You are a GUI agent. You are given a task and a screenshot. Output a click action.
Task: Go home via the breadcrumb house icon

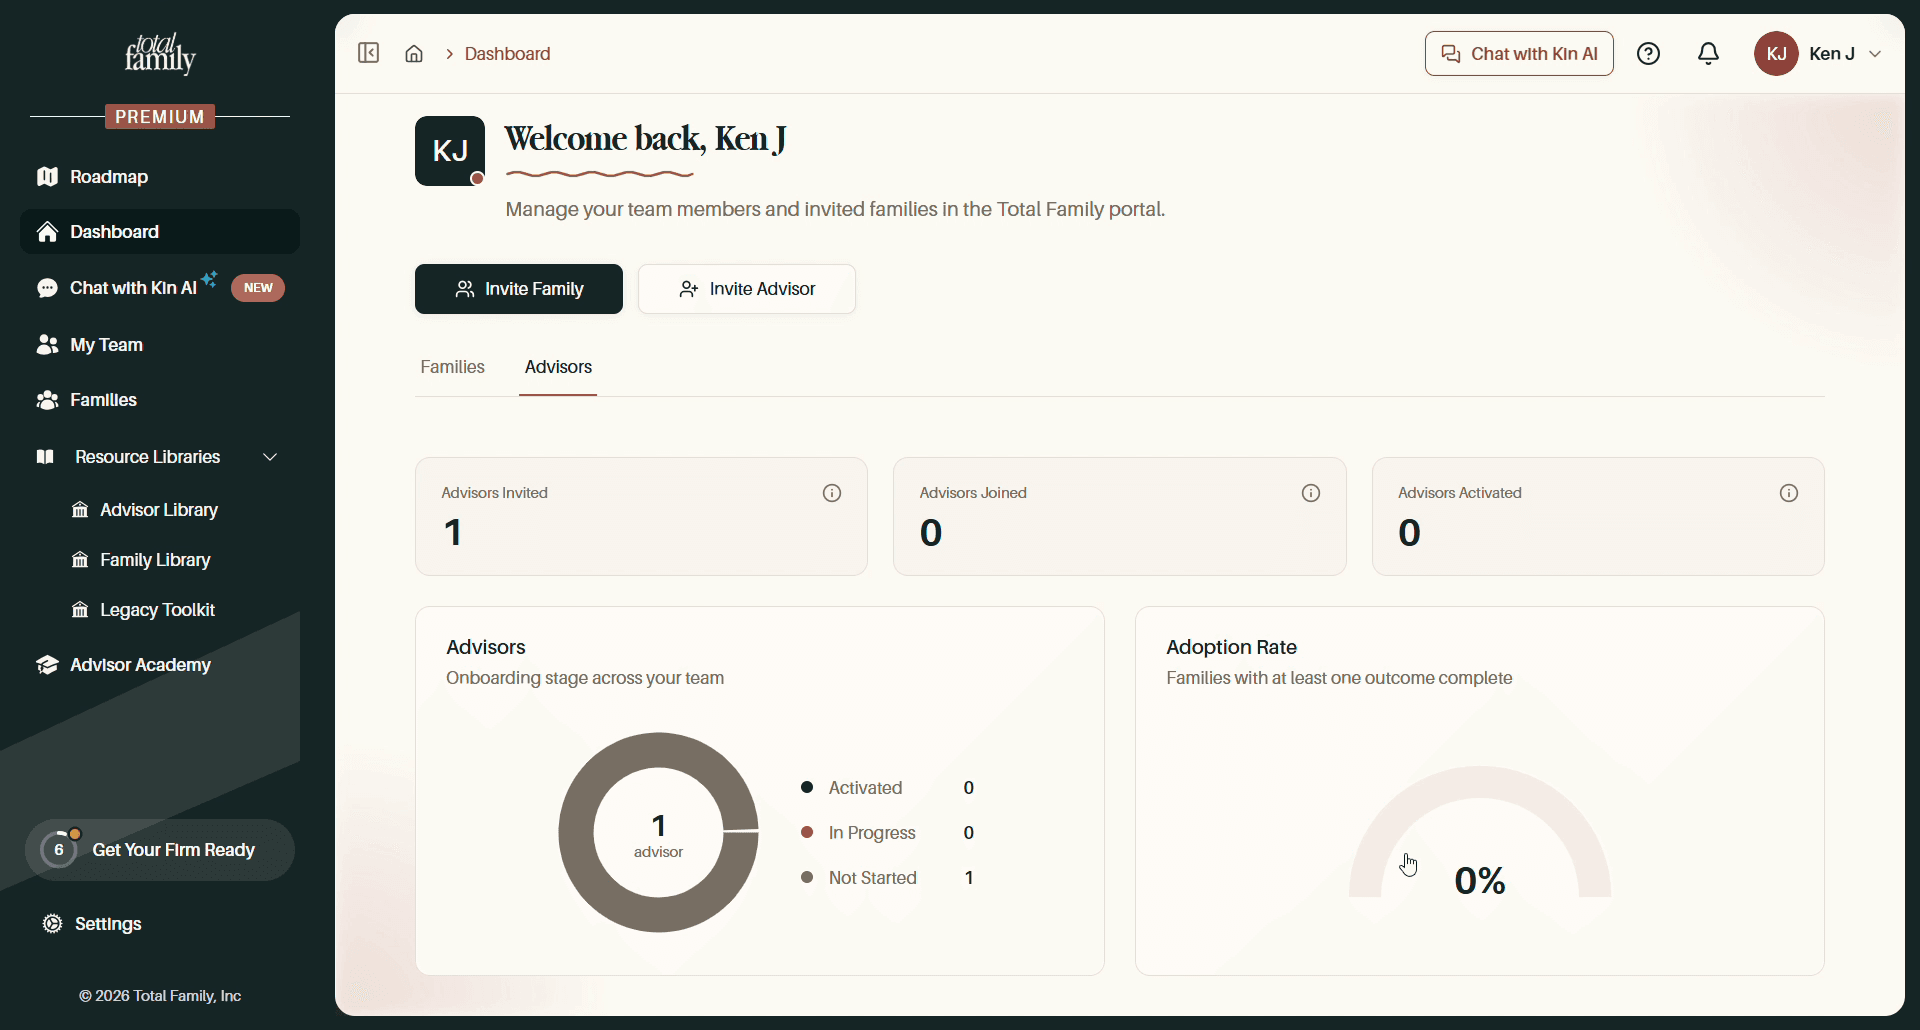[414, 54]
